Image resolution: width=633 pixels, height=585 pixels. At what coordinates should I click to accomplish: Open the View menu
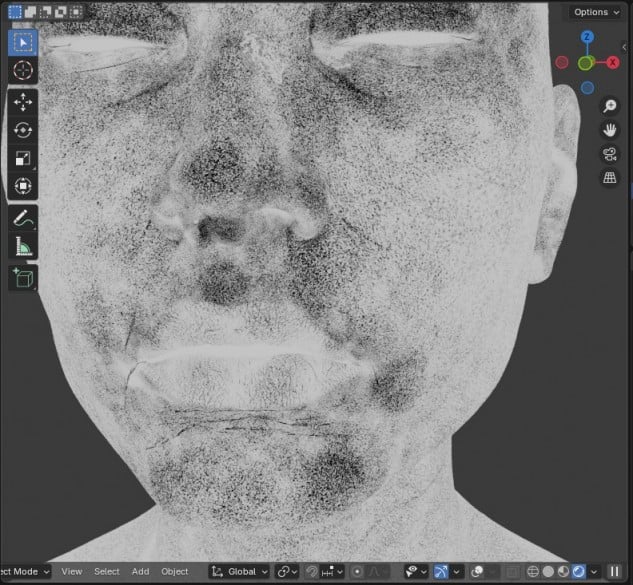tap(72, 572)
